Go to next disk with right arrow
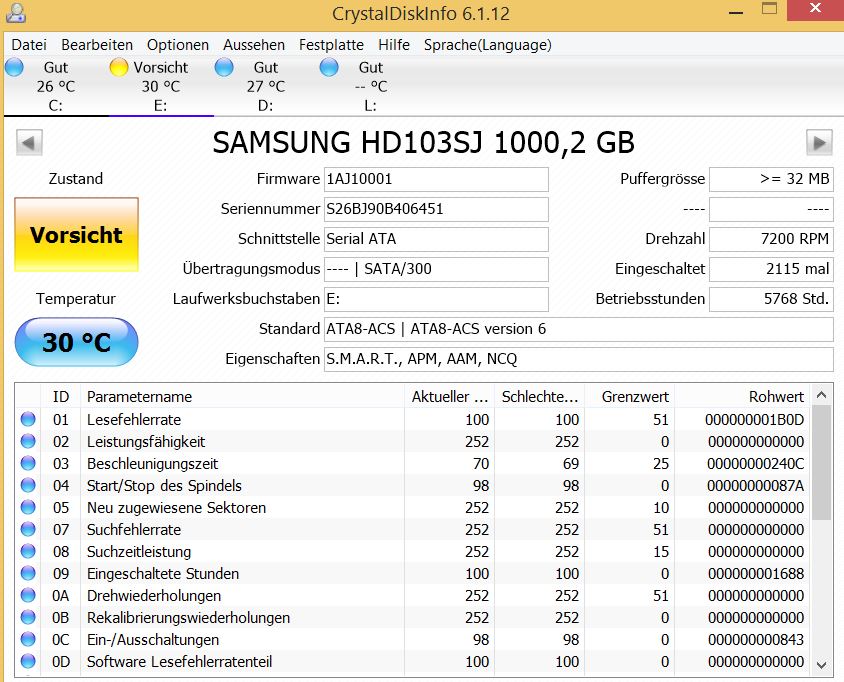844x682 pixels. coord(819,143)
